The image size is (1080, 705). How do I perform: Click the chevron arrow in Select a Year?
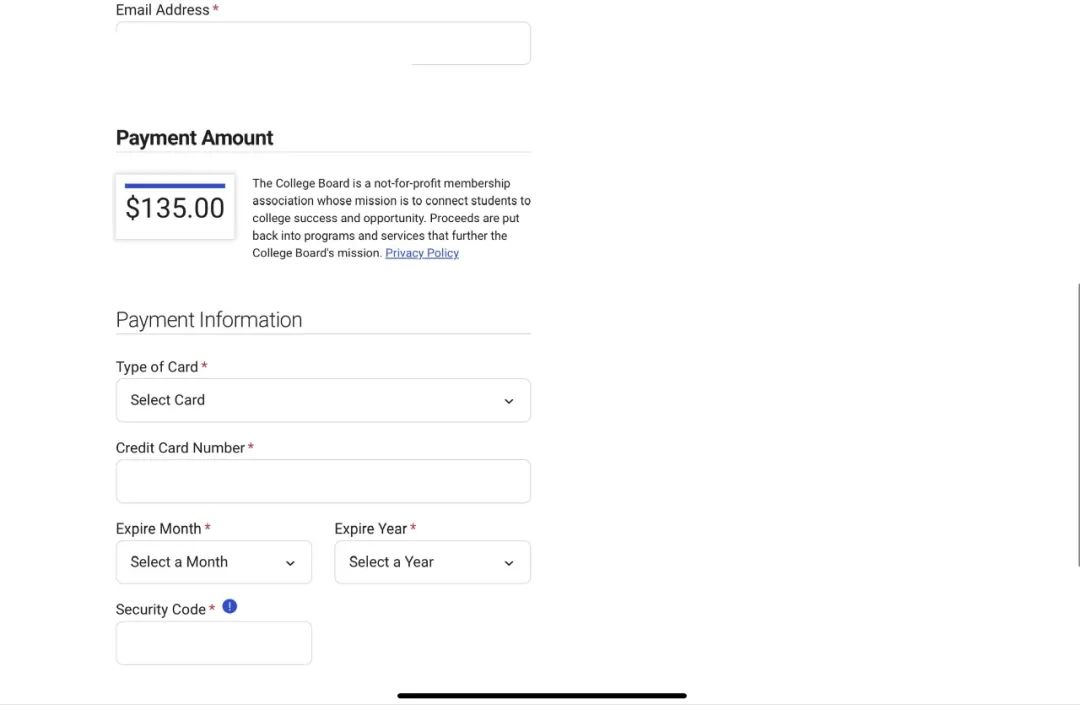tap(508, 563)
